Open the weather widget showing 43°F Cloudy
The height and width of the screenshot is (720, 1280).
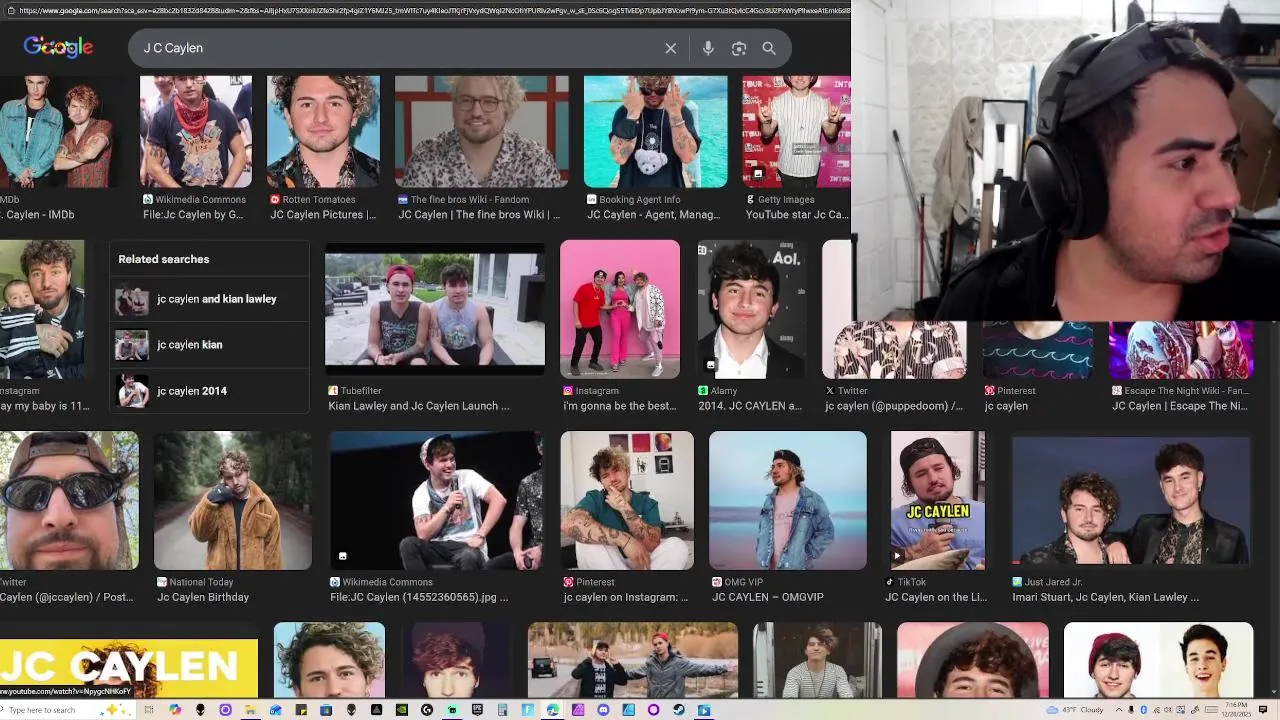pos(1075,710)
